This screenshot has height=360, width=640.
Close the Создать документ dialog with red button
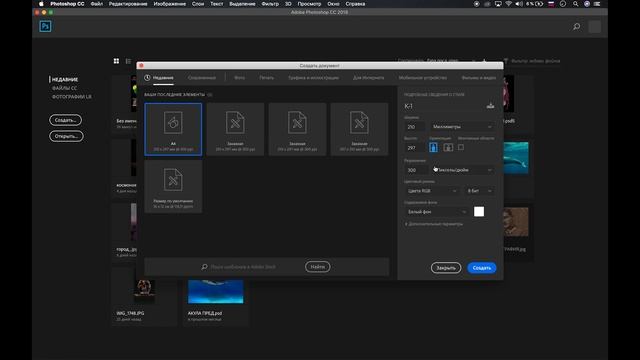coord(141,66)
